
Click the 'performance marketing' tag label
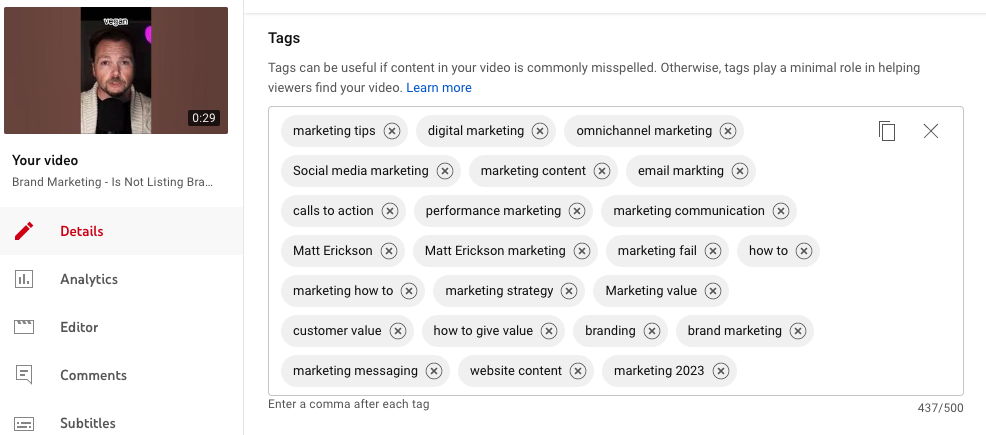pyautogui.click(x=493, y=211)
